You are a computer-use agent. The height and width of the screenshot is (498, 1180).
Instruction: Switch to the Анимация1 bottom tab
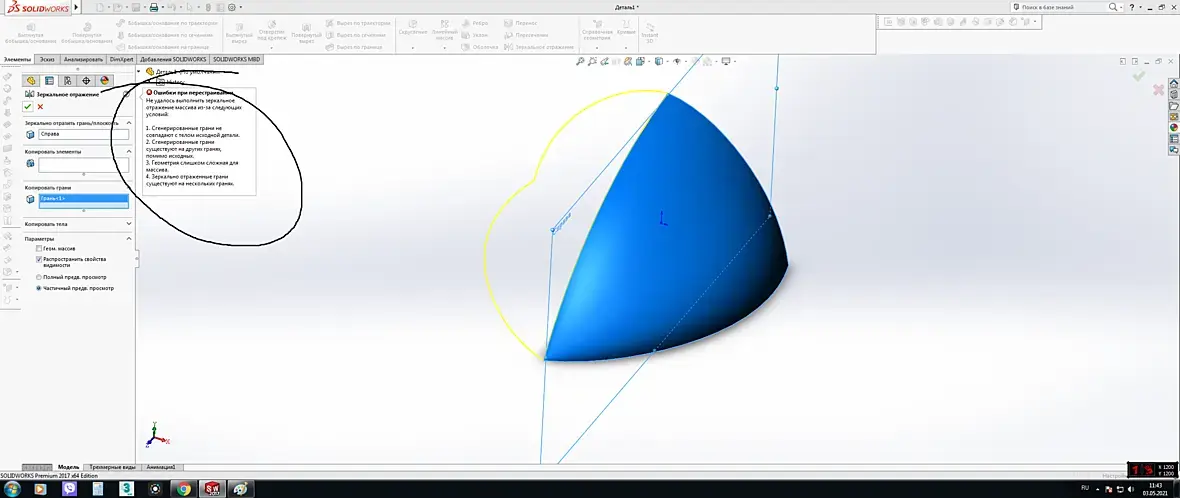pyautogui.click(x=161, y=467)
